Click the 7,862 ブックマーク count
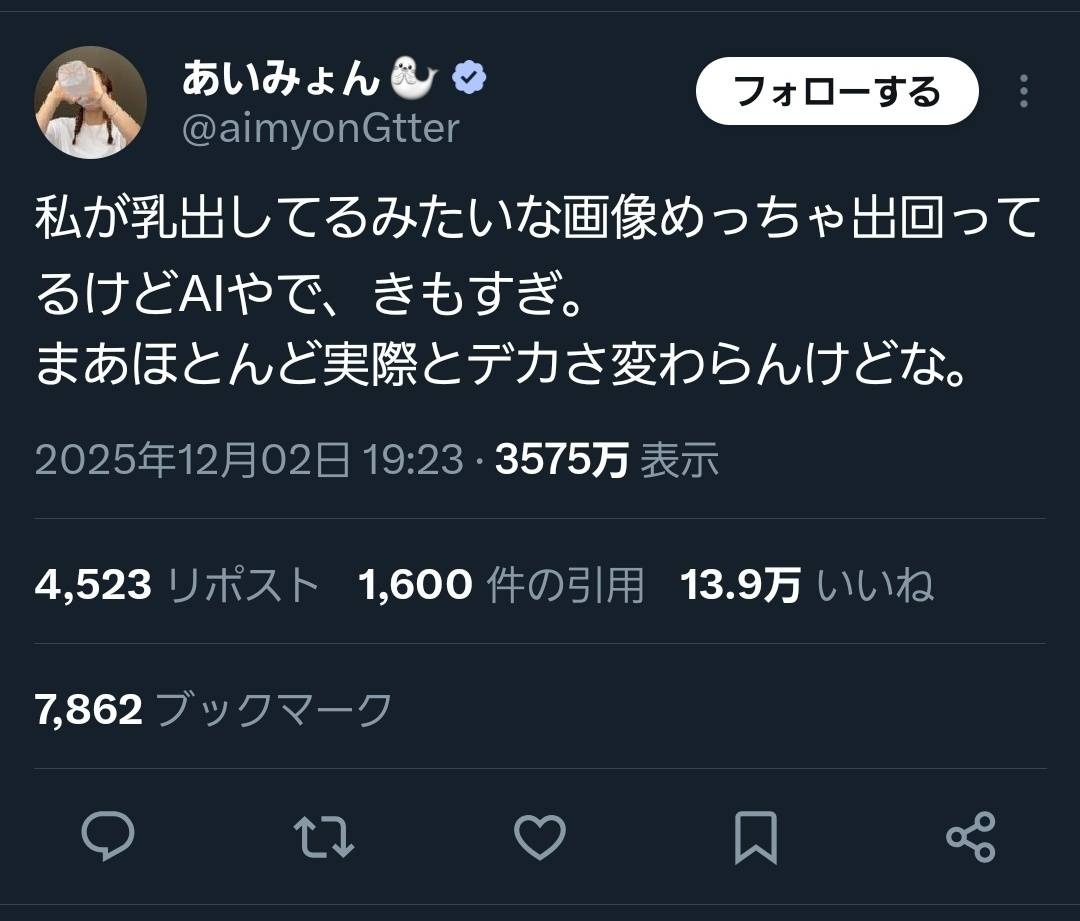Image resolution: width=1080 pixels, height=921 pixels. coord(213,709)
